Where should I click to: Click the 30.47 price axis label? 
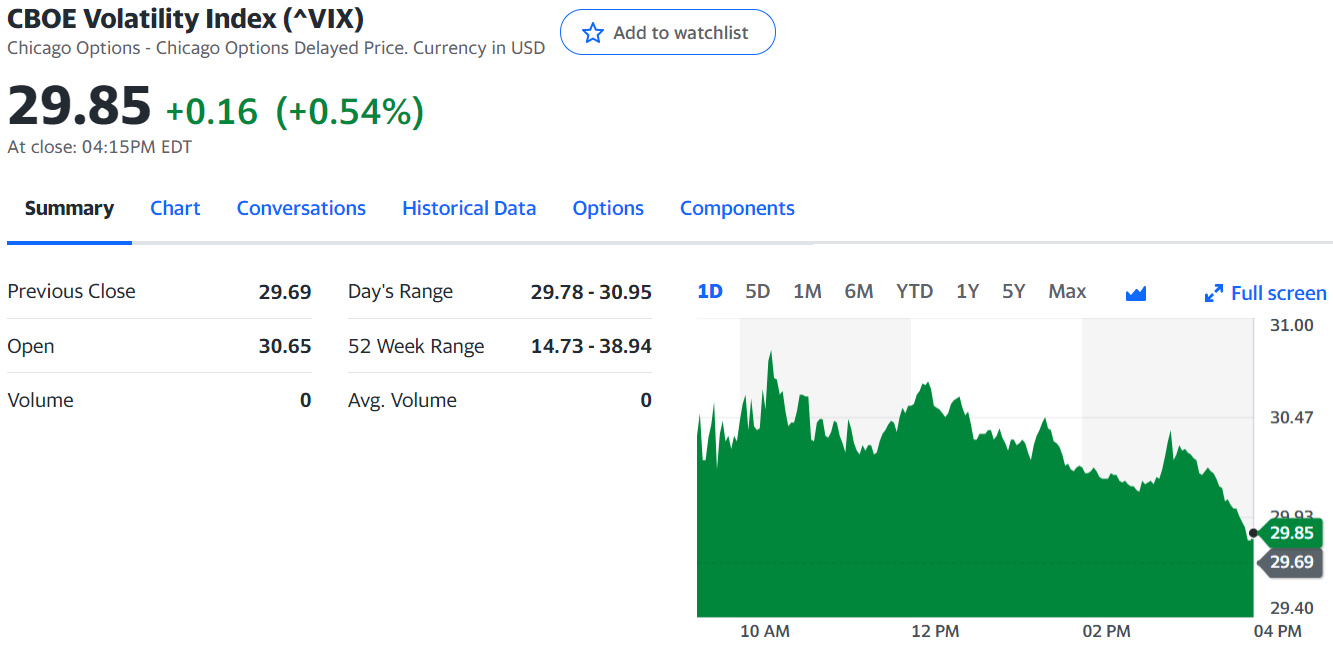tap(1292, 417)
